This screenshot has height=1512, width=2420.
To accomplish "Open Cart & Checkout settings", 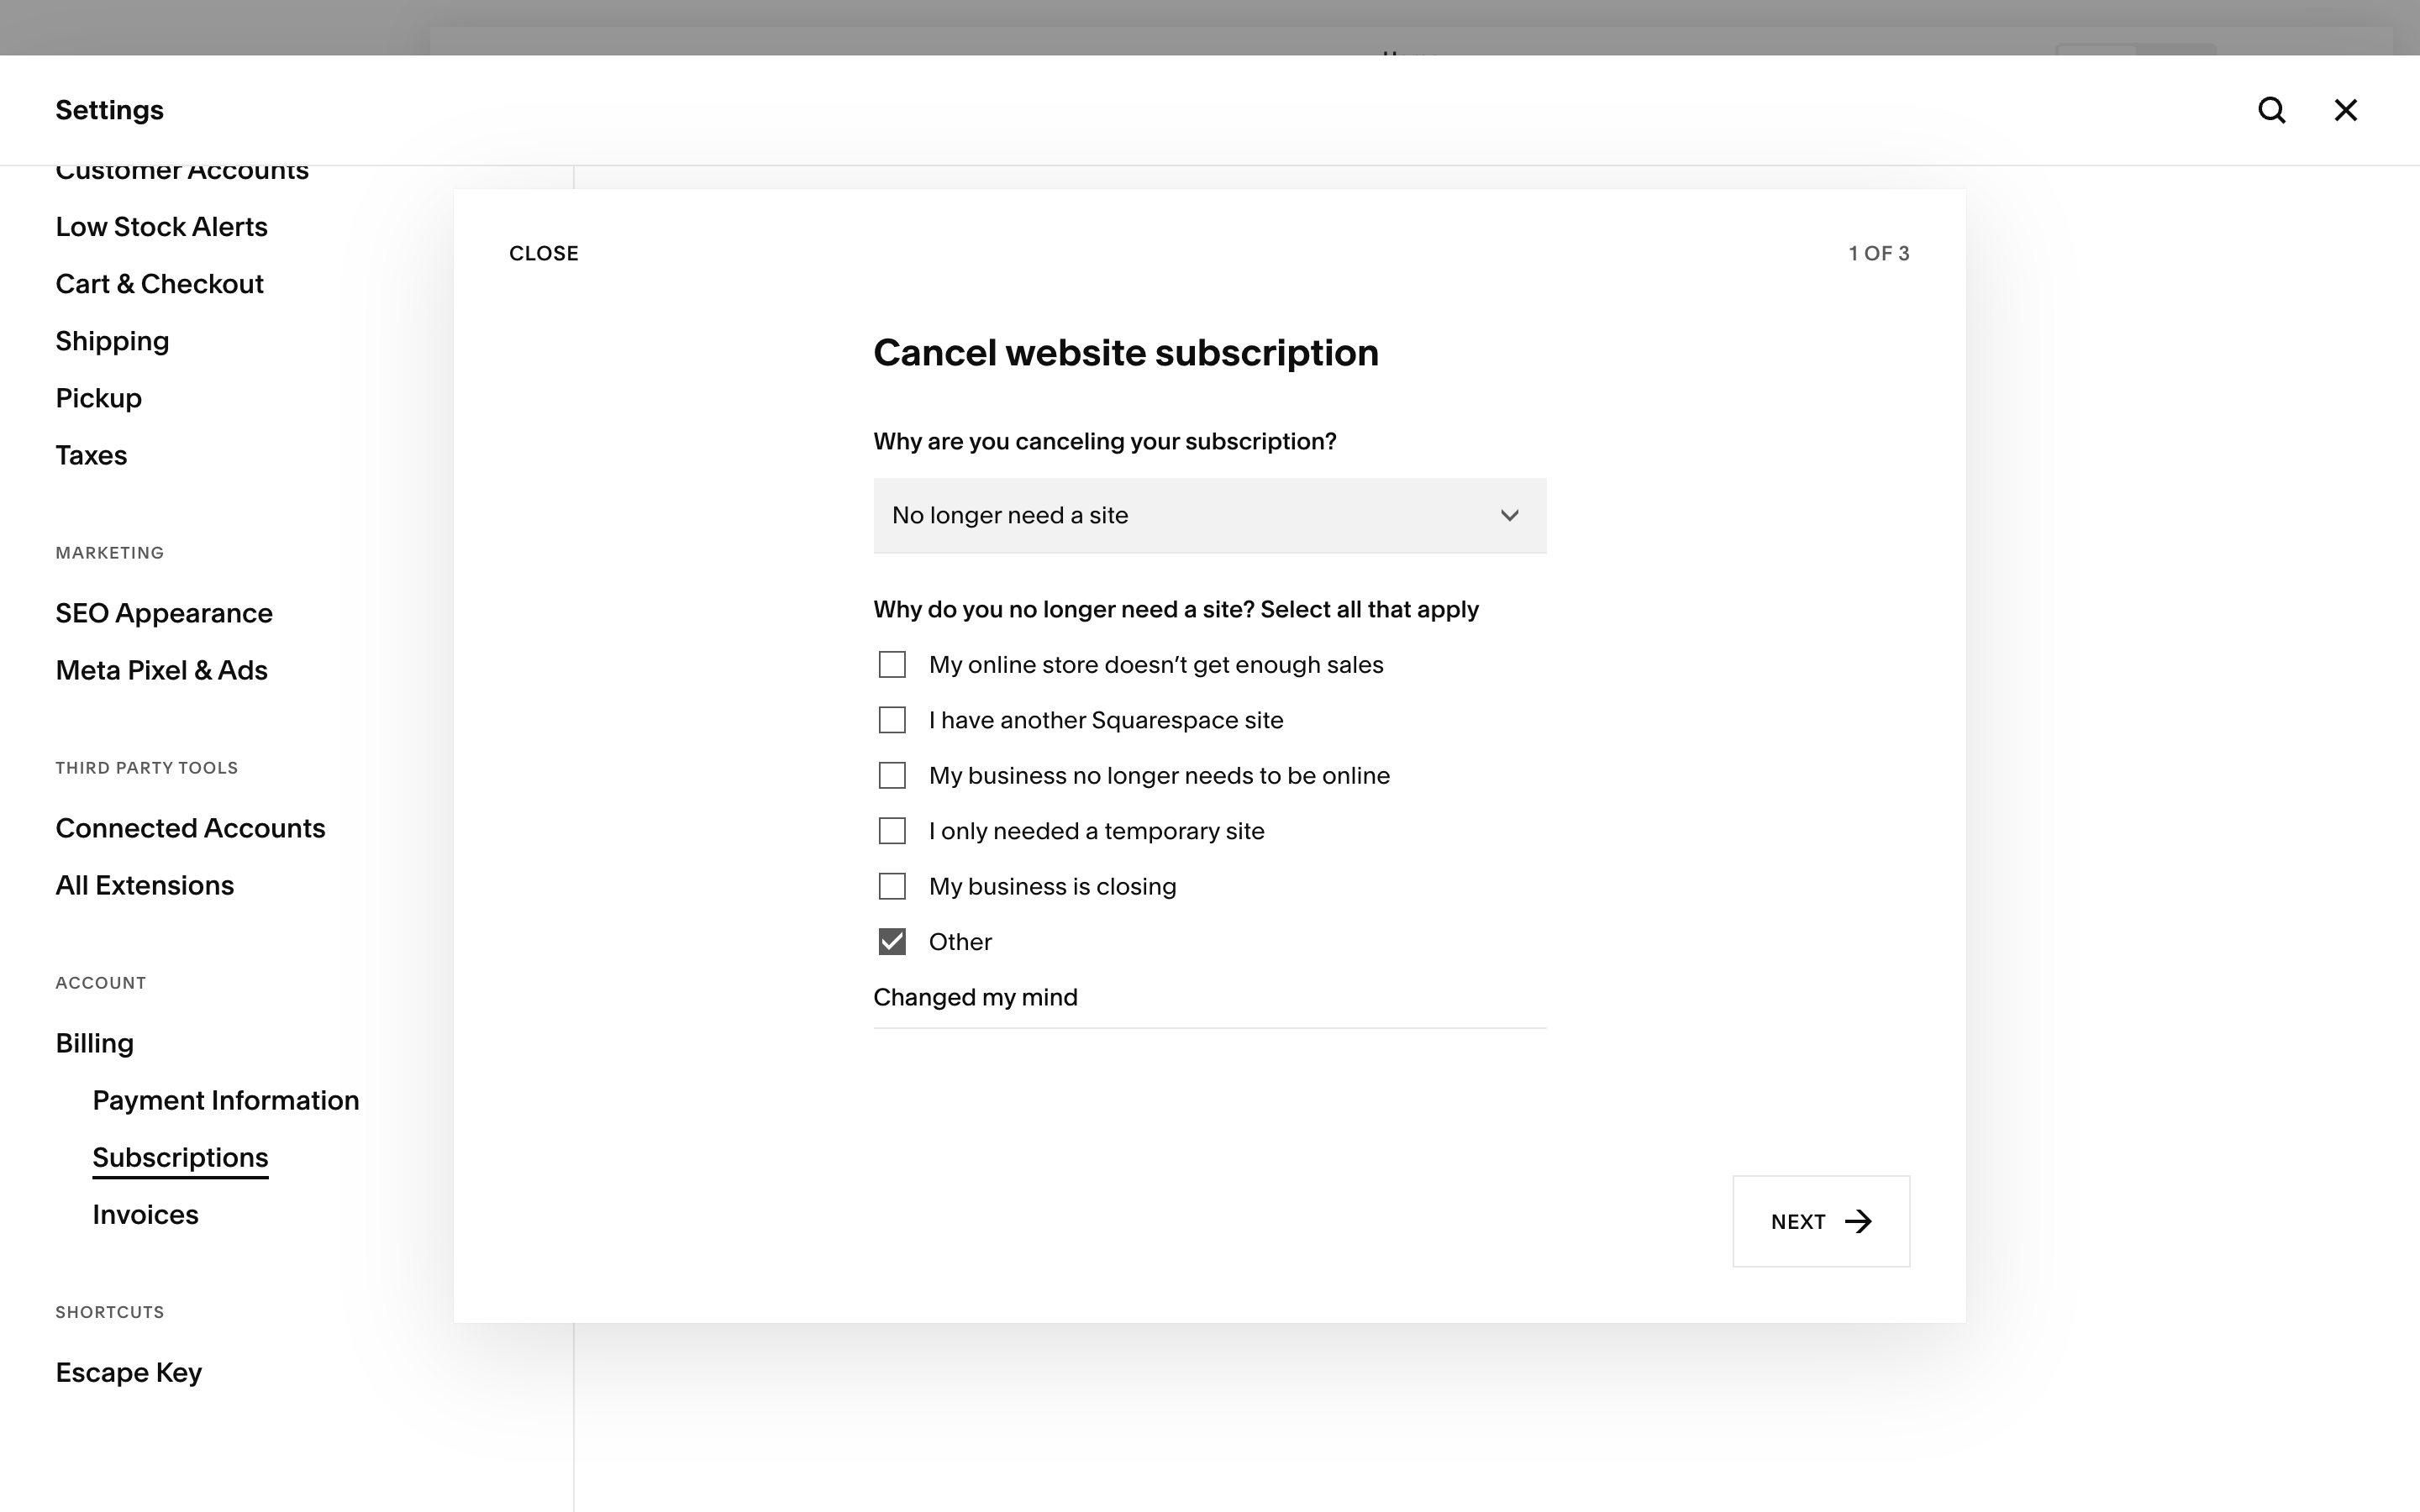I will coord(159,284).
